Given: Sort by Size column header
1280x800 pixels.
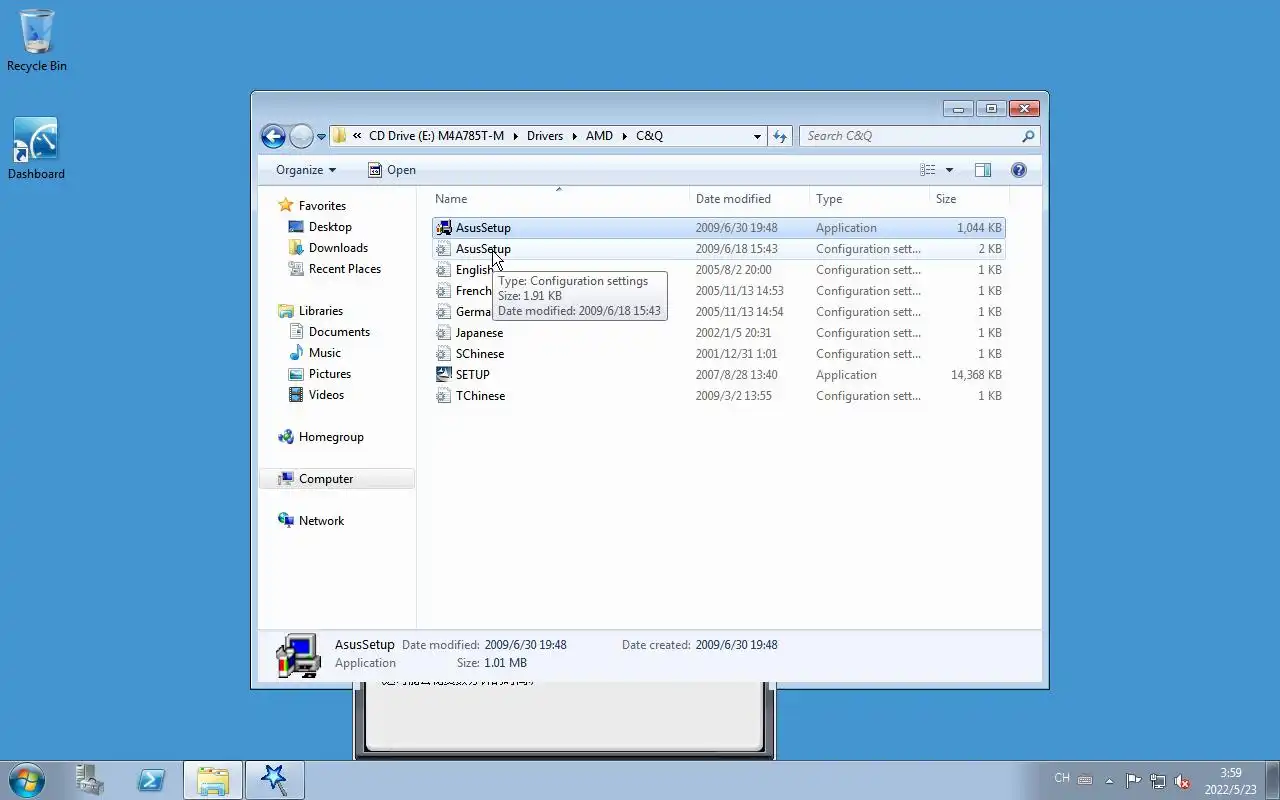Looking at the screenshot, I should point(967,199).
